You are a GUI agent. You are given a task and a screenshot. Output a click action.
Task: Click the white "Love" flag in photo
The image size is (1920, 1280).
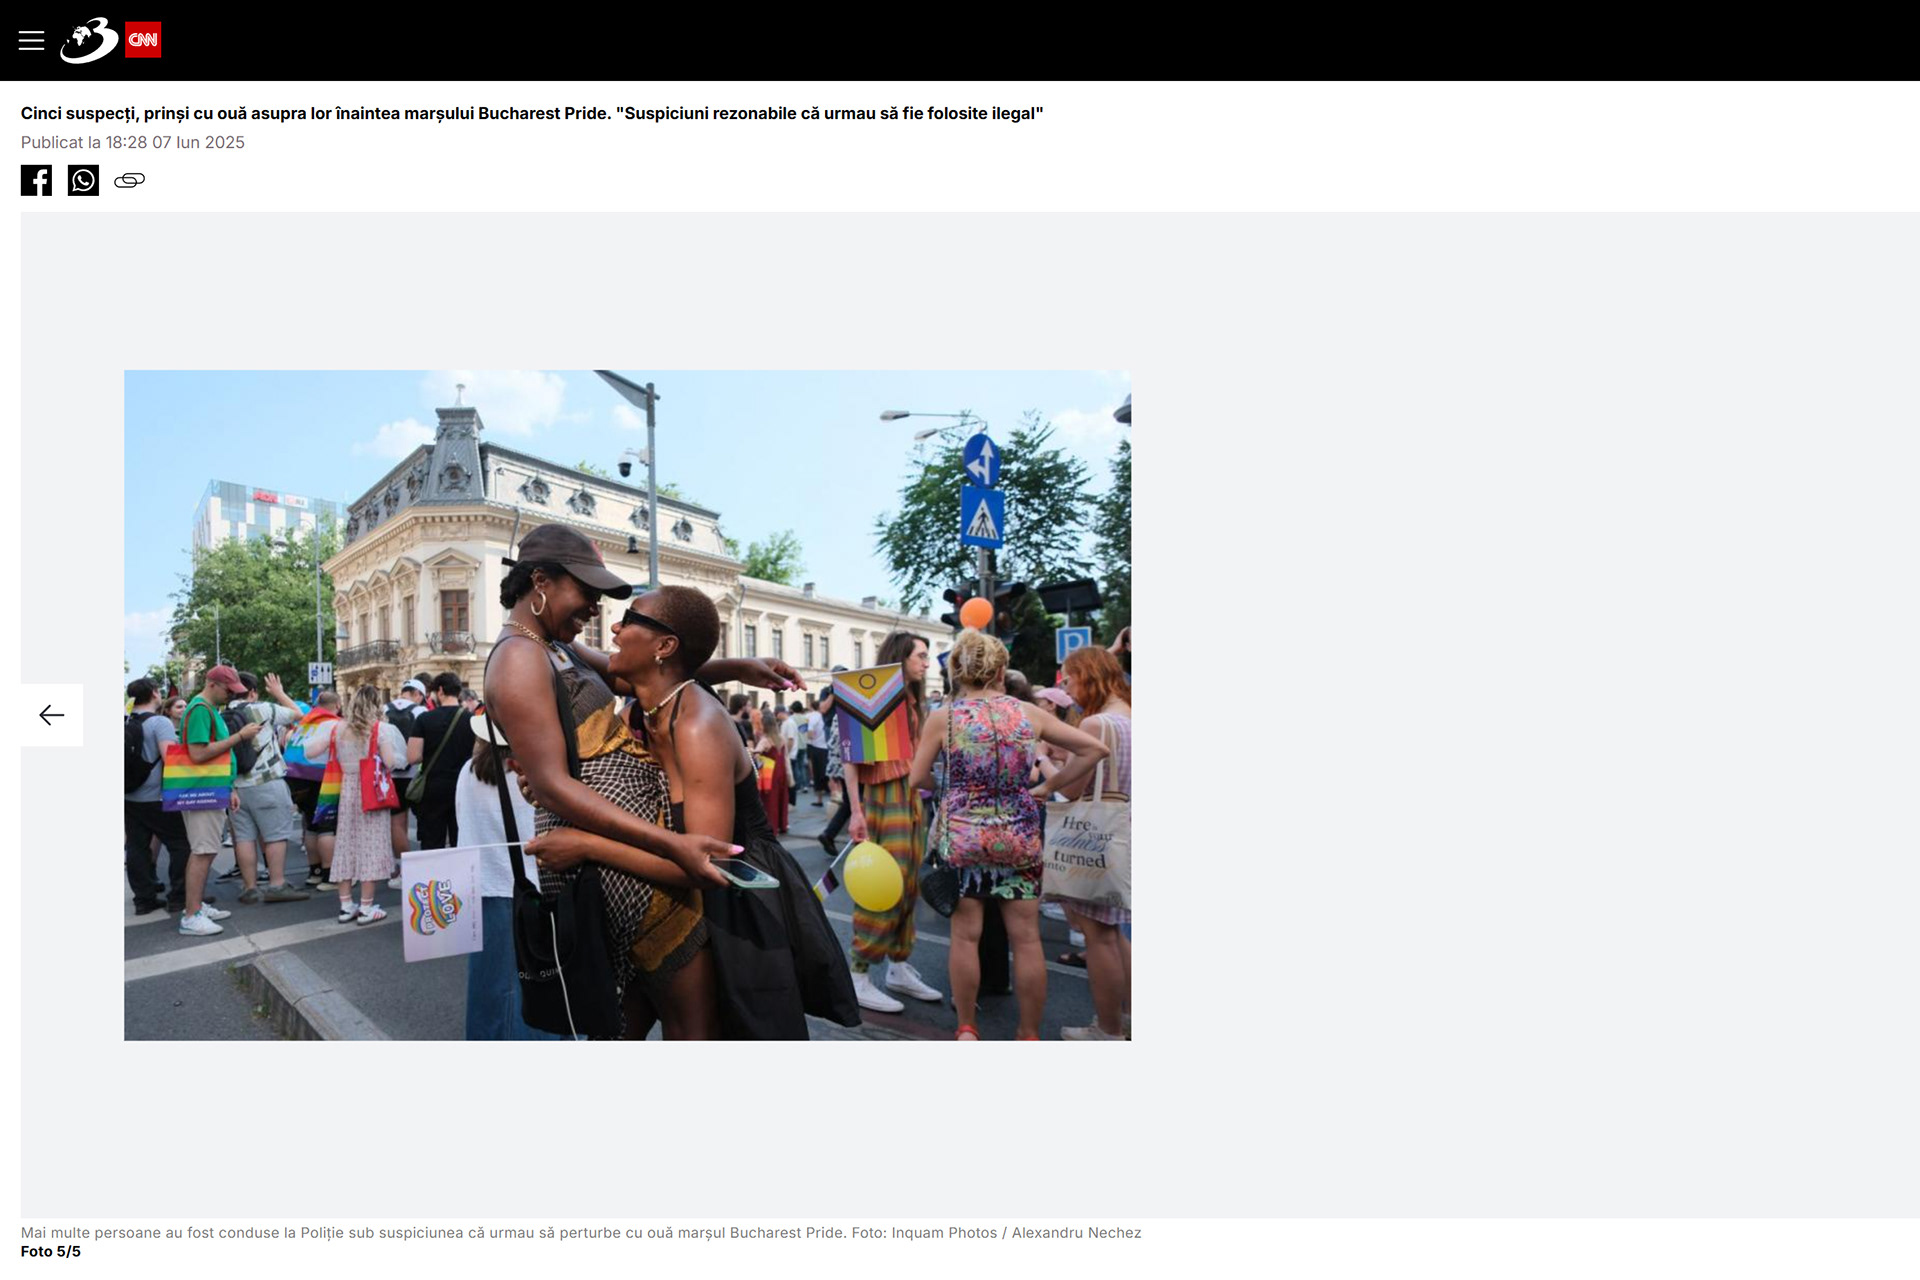pyautogui.click(x=441, y=903)
